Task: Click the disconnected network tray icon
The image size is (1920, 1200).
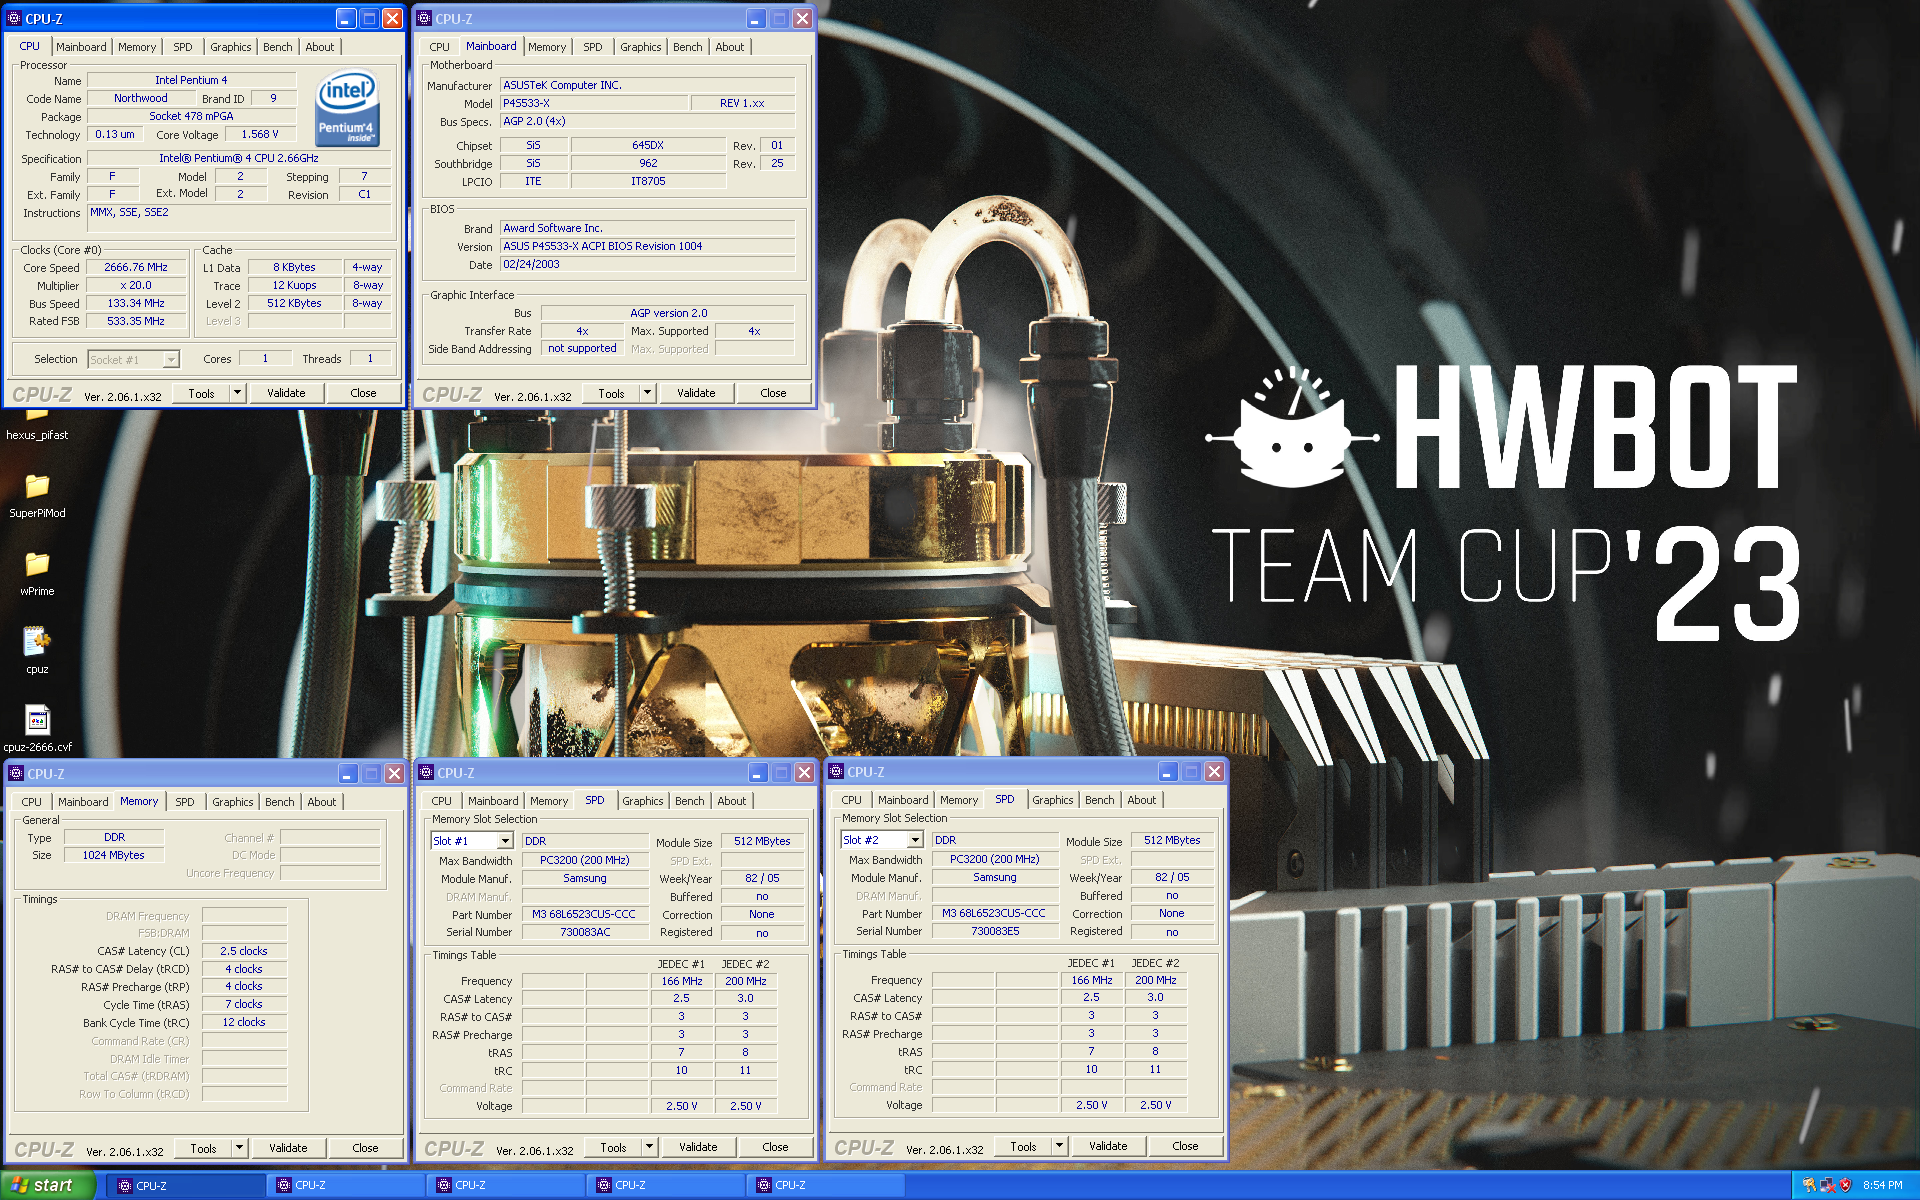Action: [x=1827, y=1185]
